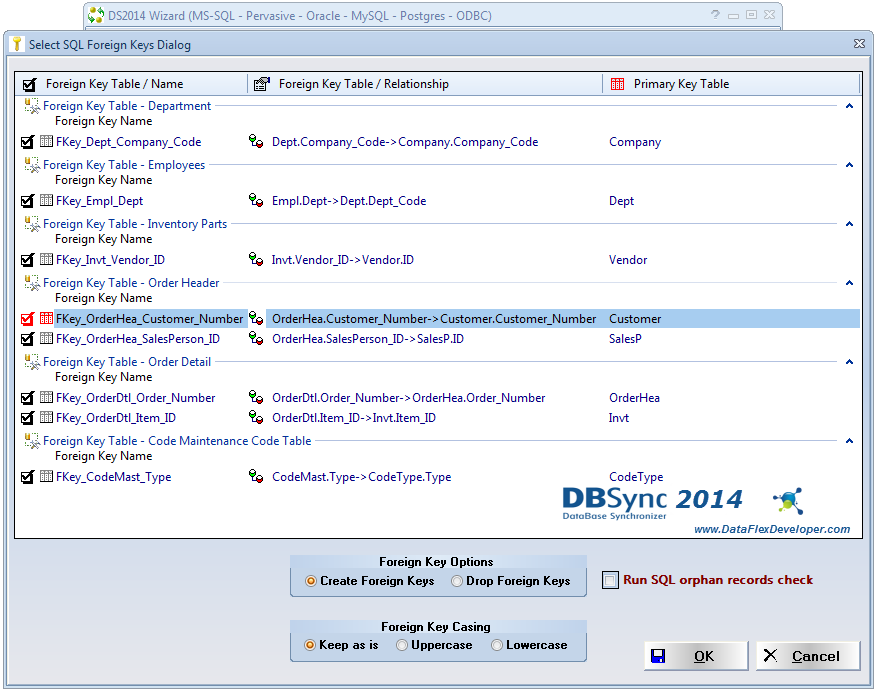This screenshot has height=689, width=874.
Task: Click red table icon for FKey_OrderHea_Customer_Number
Action: 46,319
